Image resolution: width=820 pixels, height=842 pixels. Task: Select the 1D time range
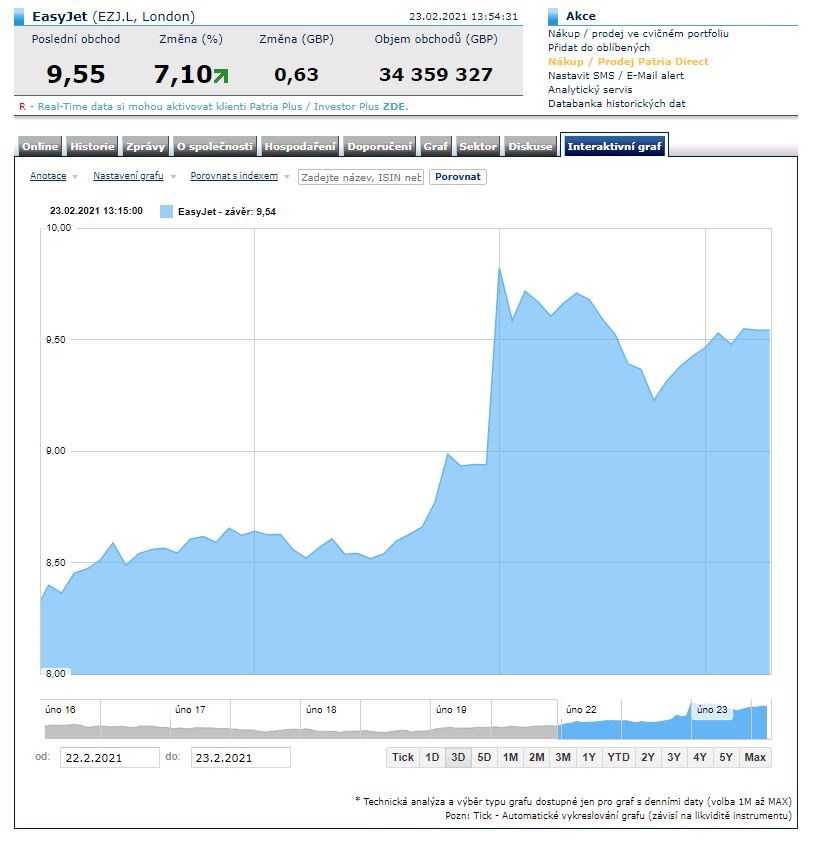[432, 757]
